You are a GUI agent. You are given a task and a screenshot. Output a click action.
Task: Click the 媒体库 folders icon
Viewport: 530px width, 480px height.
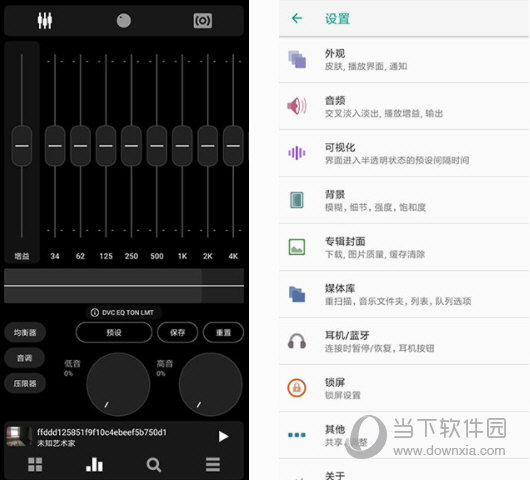(x=297, y=294)
